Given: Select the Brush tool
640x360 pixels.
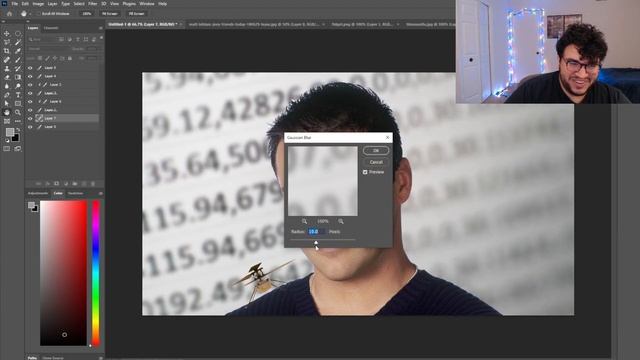Looking at the screenshot, I should click(18, 60).
